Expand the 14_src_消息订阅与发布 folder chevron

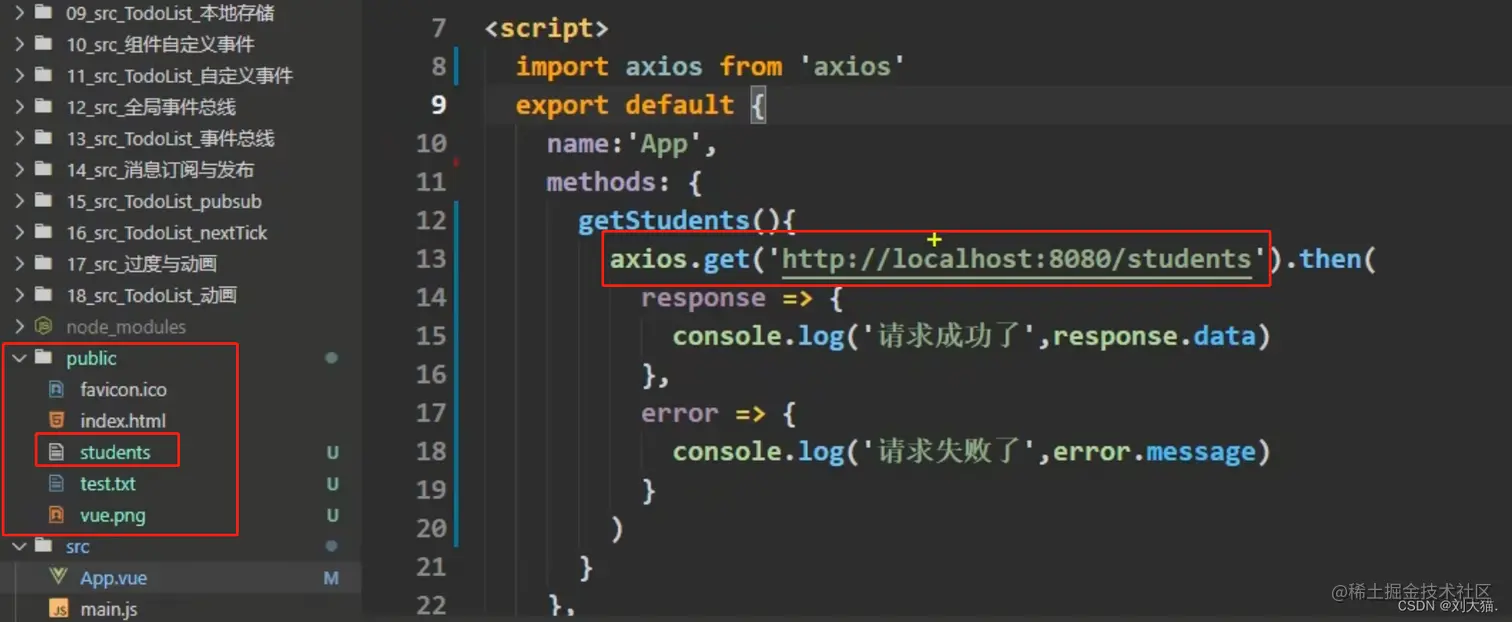coord(20,170)
